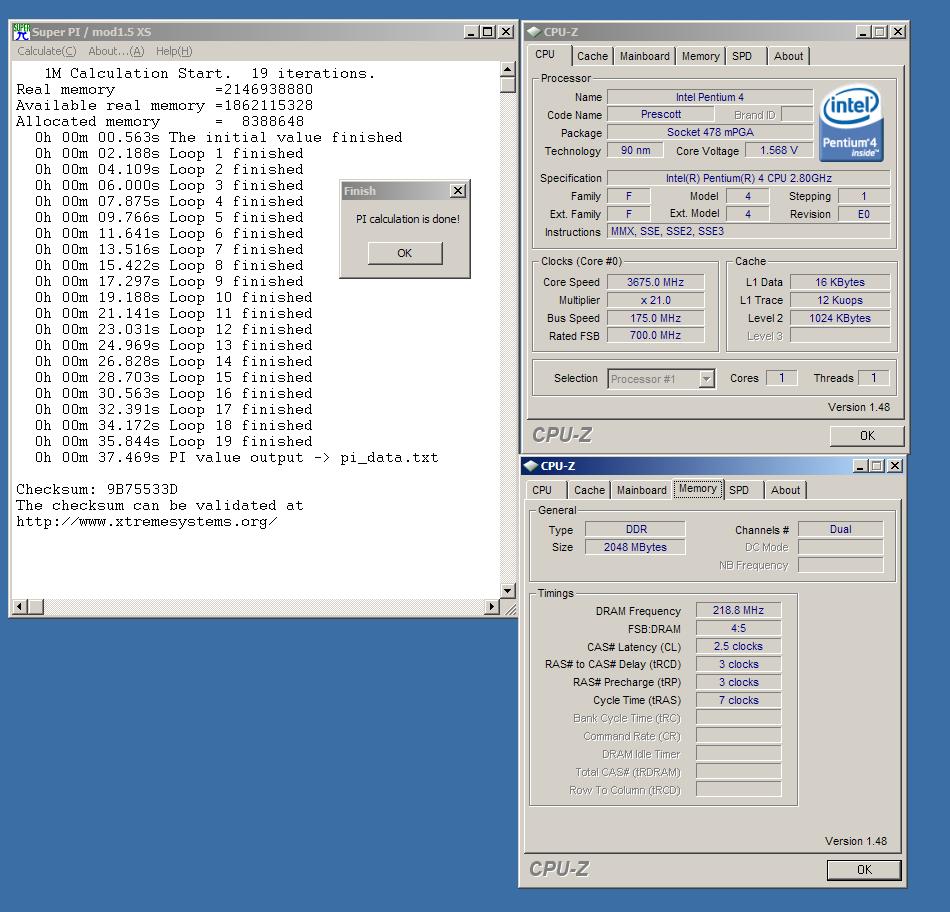Click the Bus Speed value 175.0 MHz
Image resolution: width=950 pixels, height=912 pixels.
pos(656,318)
